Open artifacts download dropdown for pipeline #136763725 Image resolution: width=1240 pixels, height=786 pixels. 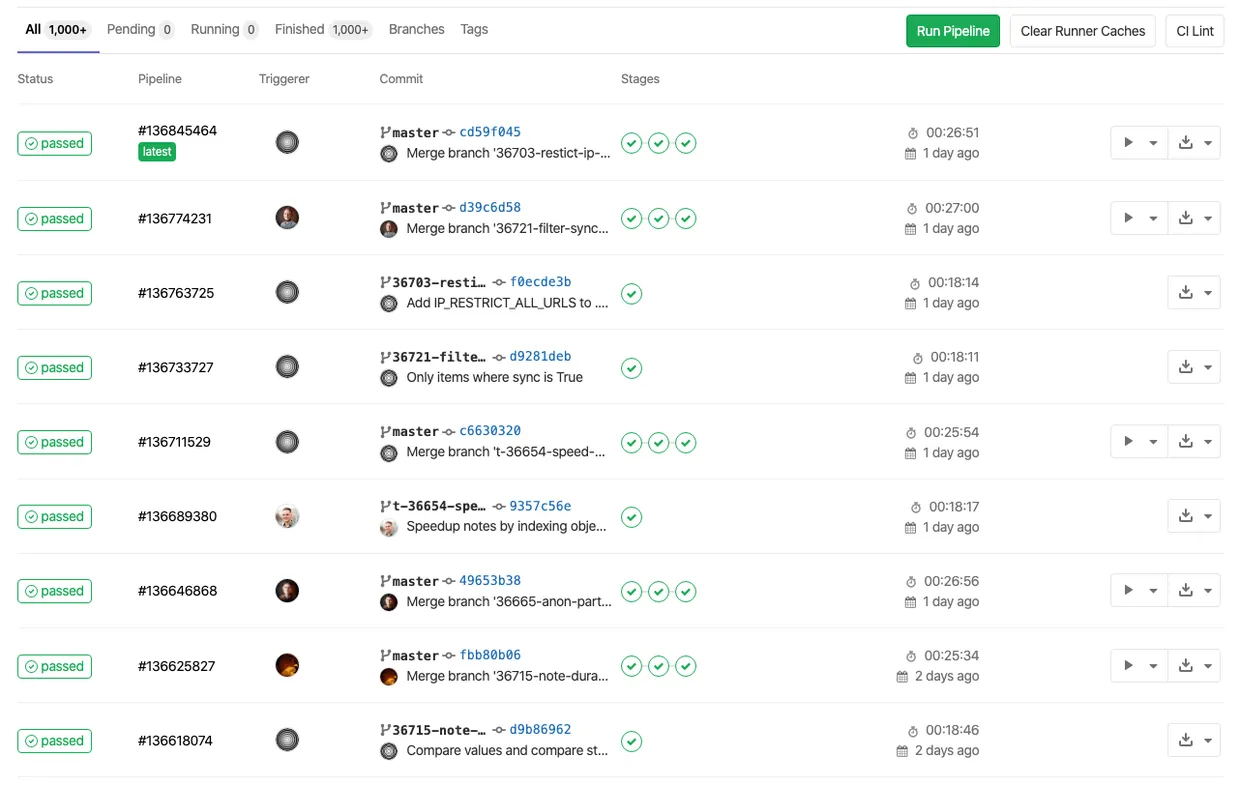click(x=1194, y=293)
